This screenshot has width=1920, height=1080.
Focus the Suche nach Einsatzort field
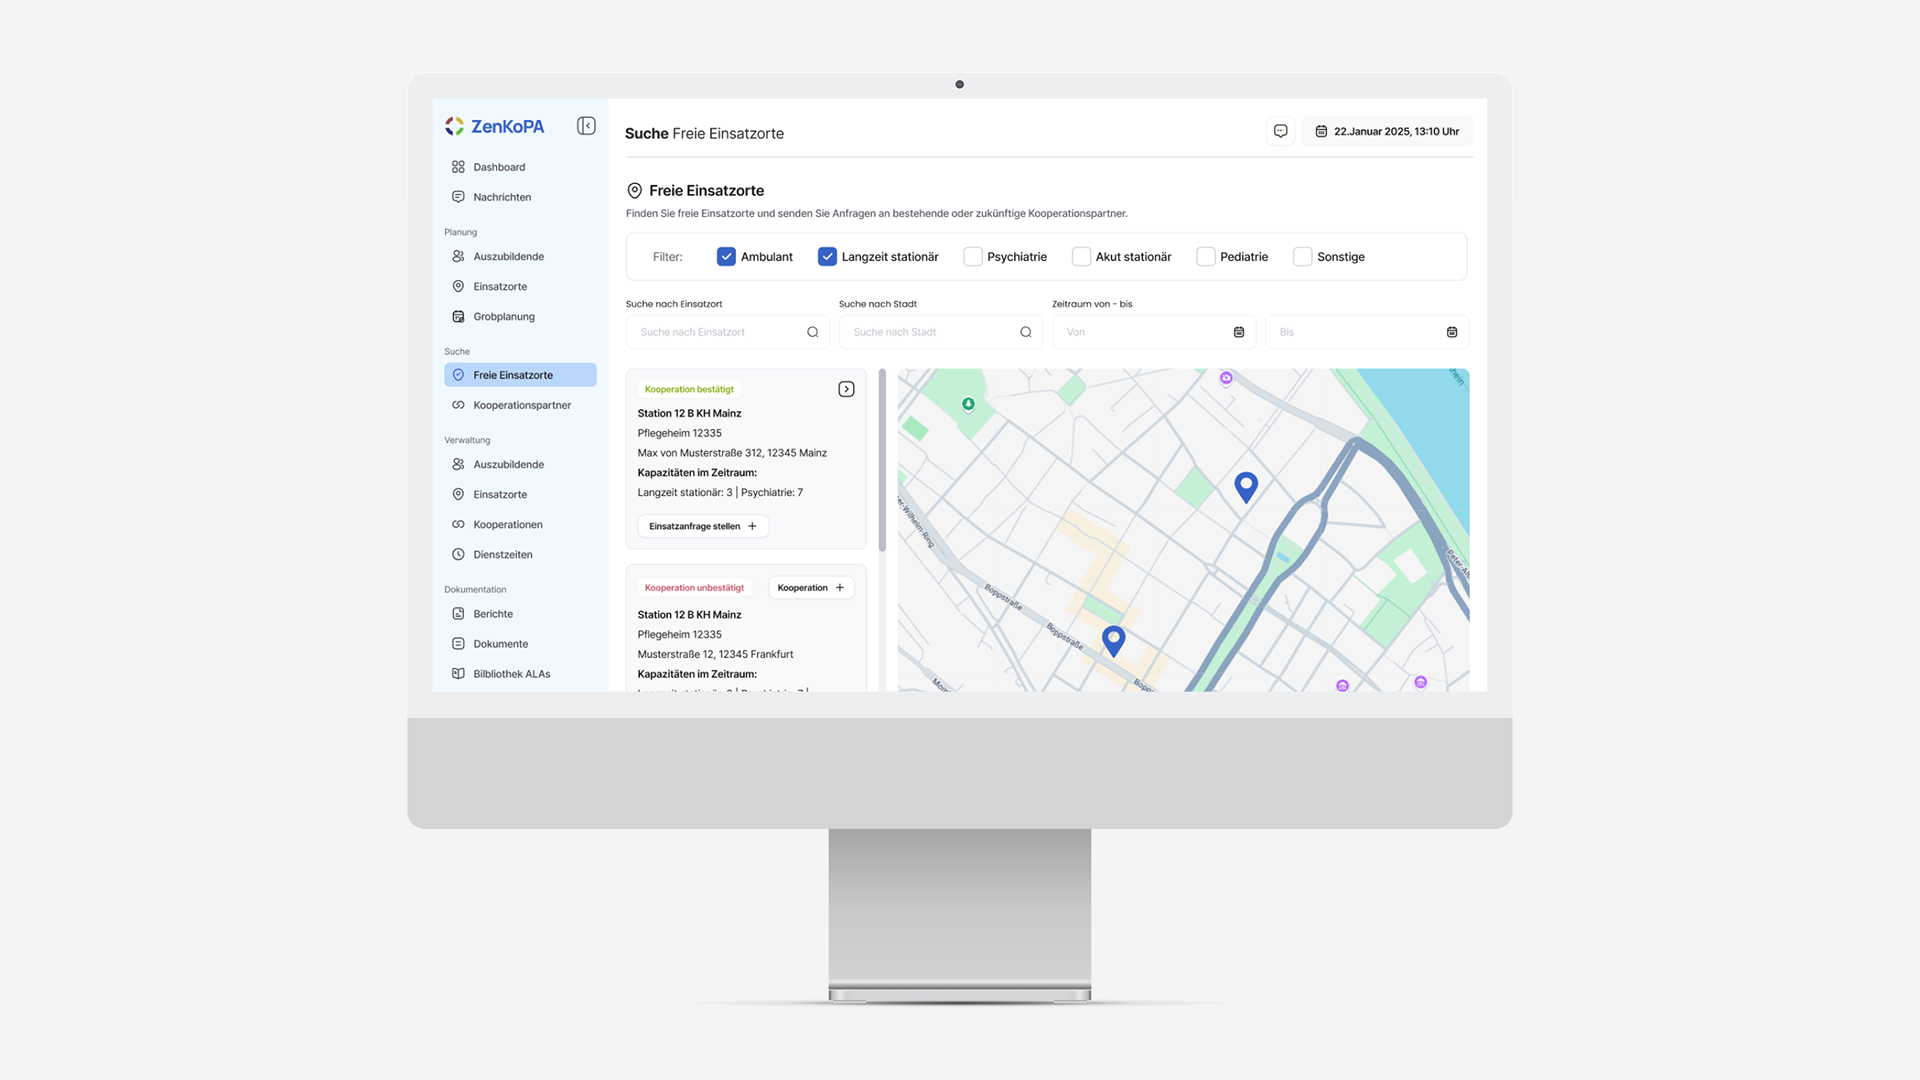pyautogui.click(x=727, y=332)
